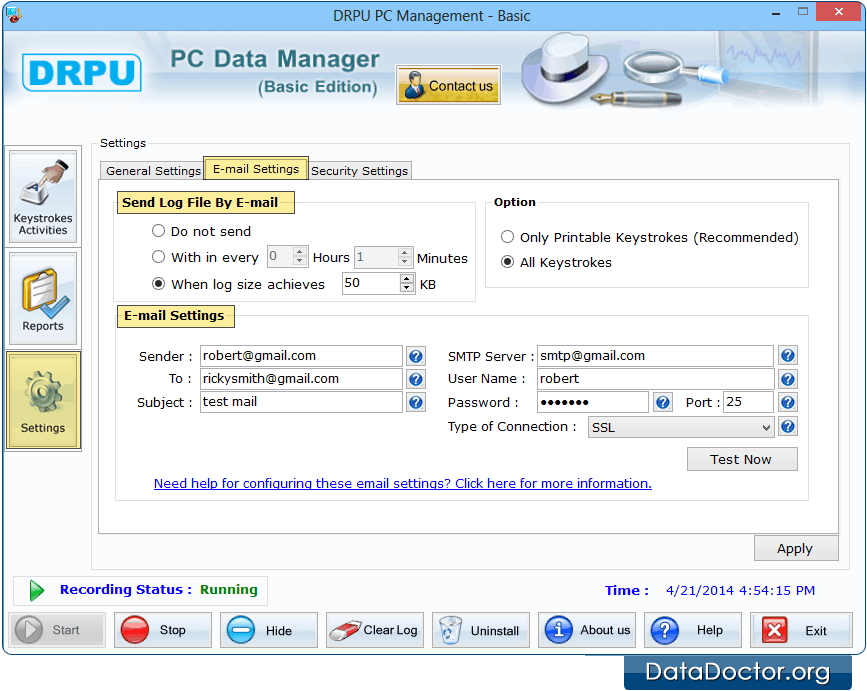Click help icon next to Password field
The image size is (867, 691).
[662, 402]
